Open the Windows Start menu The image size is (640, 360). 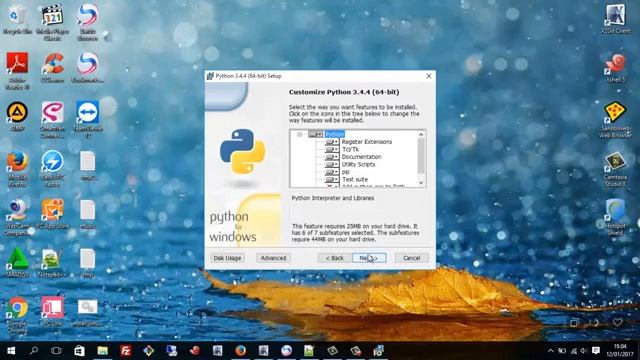pos(11,351)
